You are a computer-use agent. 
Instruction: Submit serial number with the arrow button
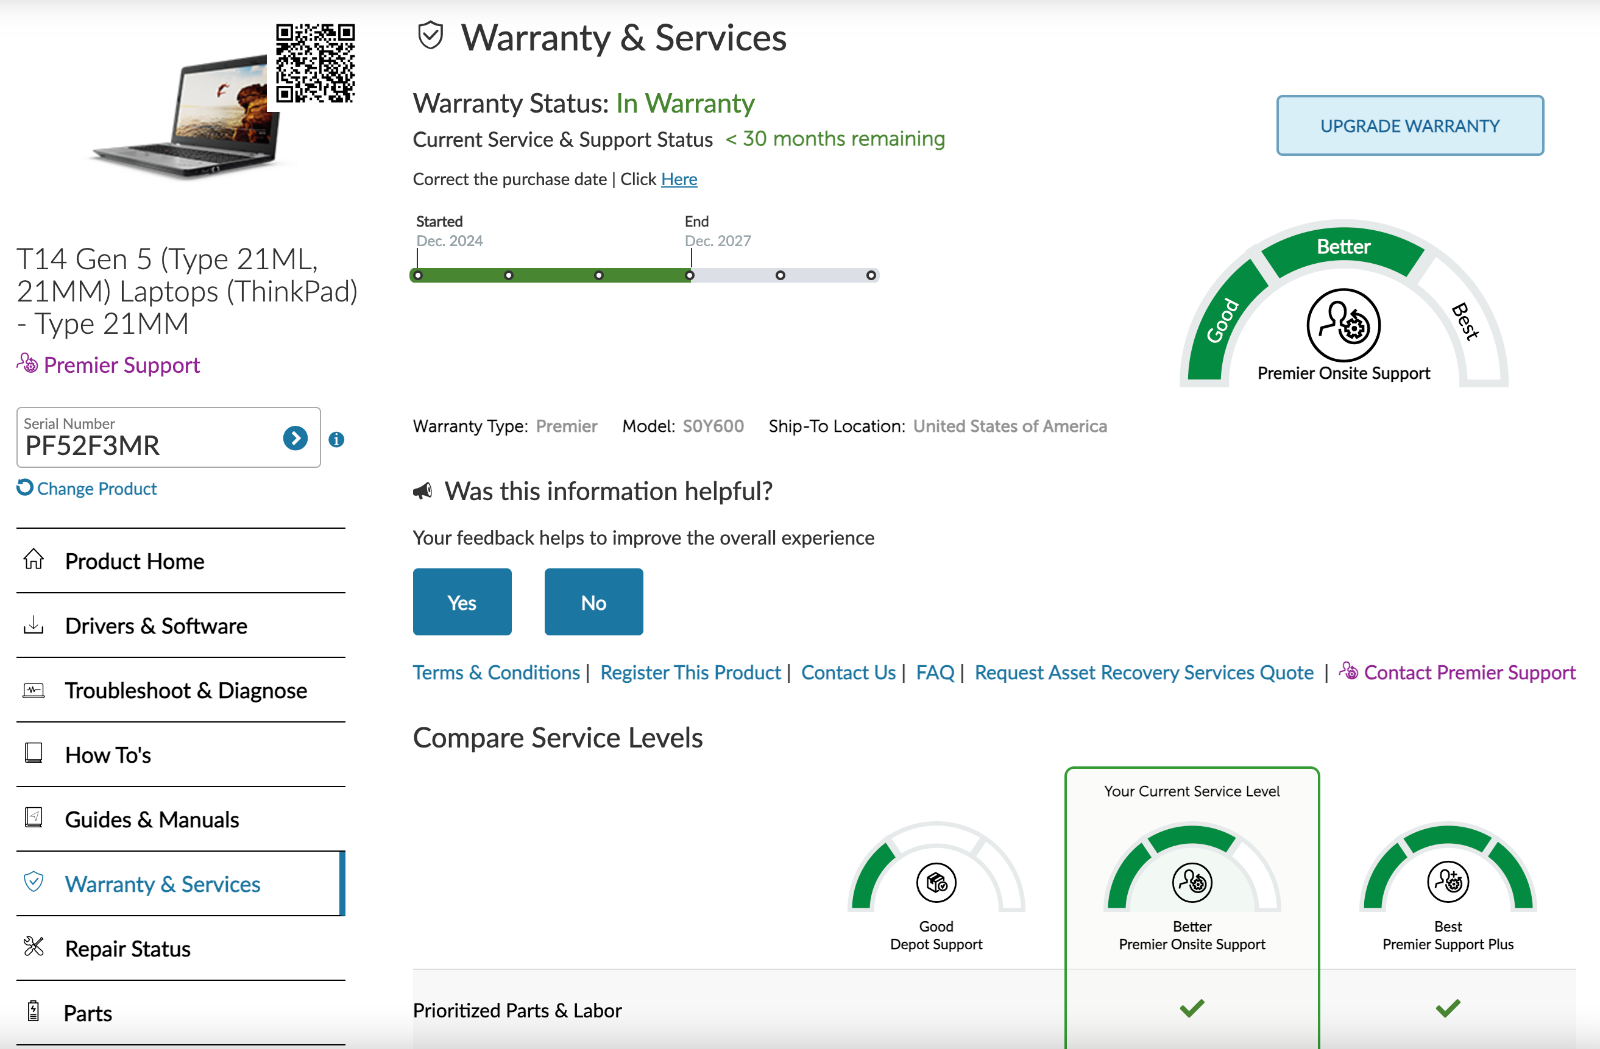pos(295,438)
